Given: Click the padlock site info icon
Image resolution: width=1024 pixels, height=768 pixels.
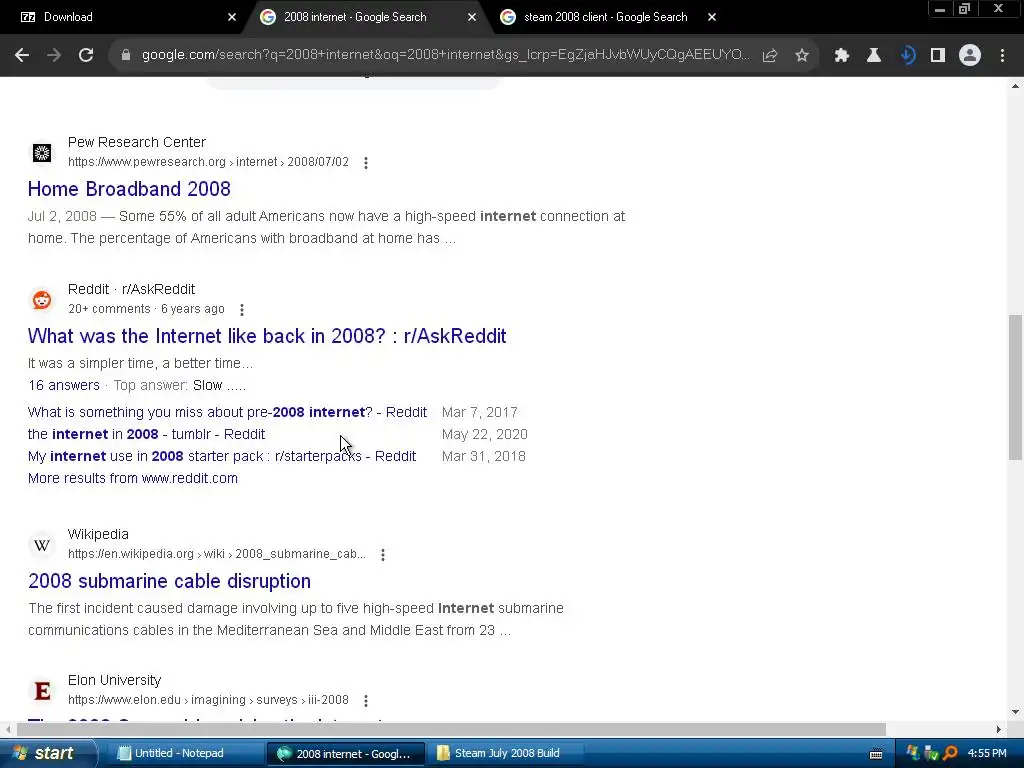Looking at the screenshot, I should (x=126, y=56).
